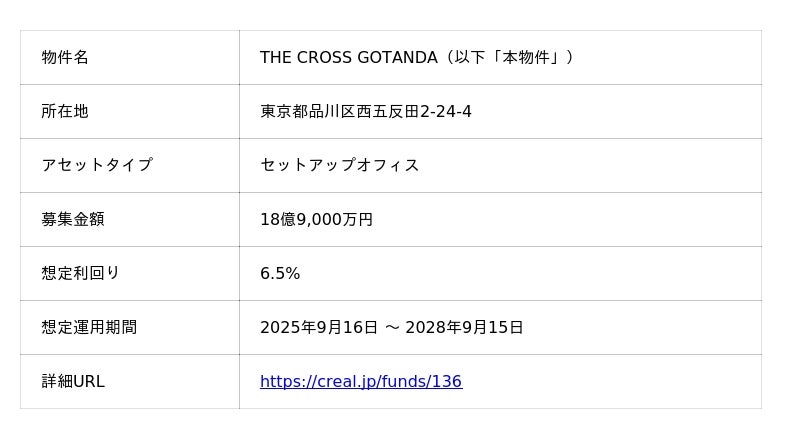
Task: Select the 所在地 row label
Action: (65, 111)
